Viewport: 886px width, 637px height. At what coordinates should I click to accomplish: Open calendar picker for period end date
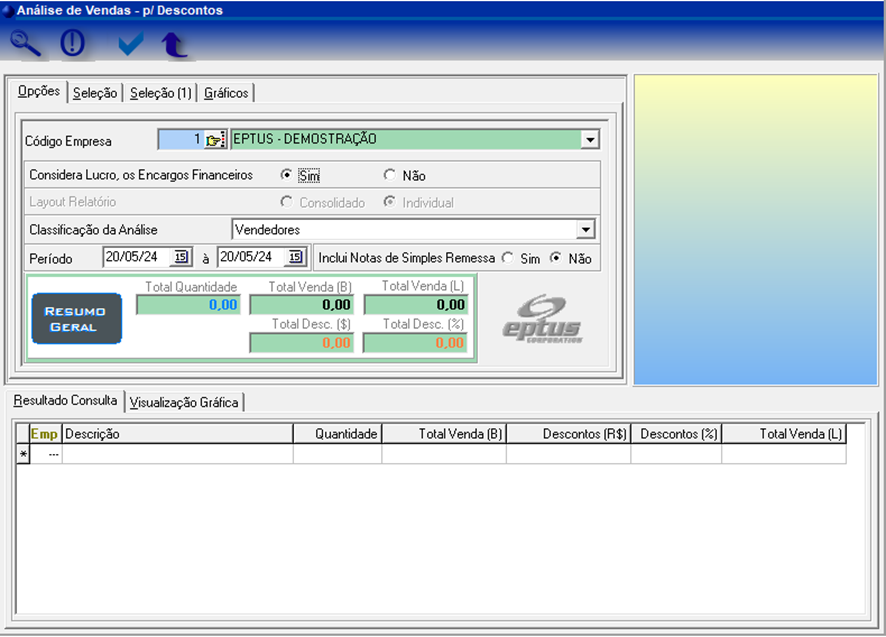[295, 257]
